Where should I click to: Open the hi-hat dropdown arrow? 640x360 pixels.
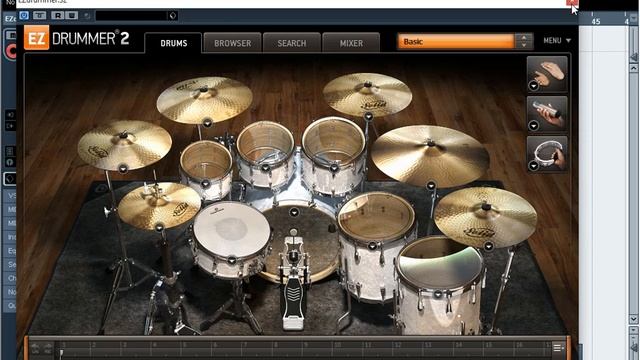[160, 228]
